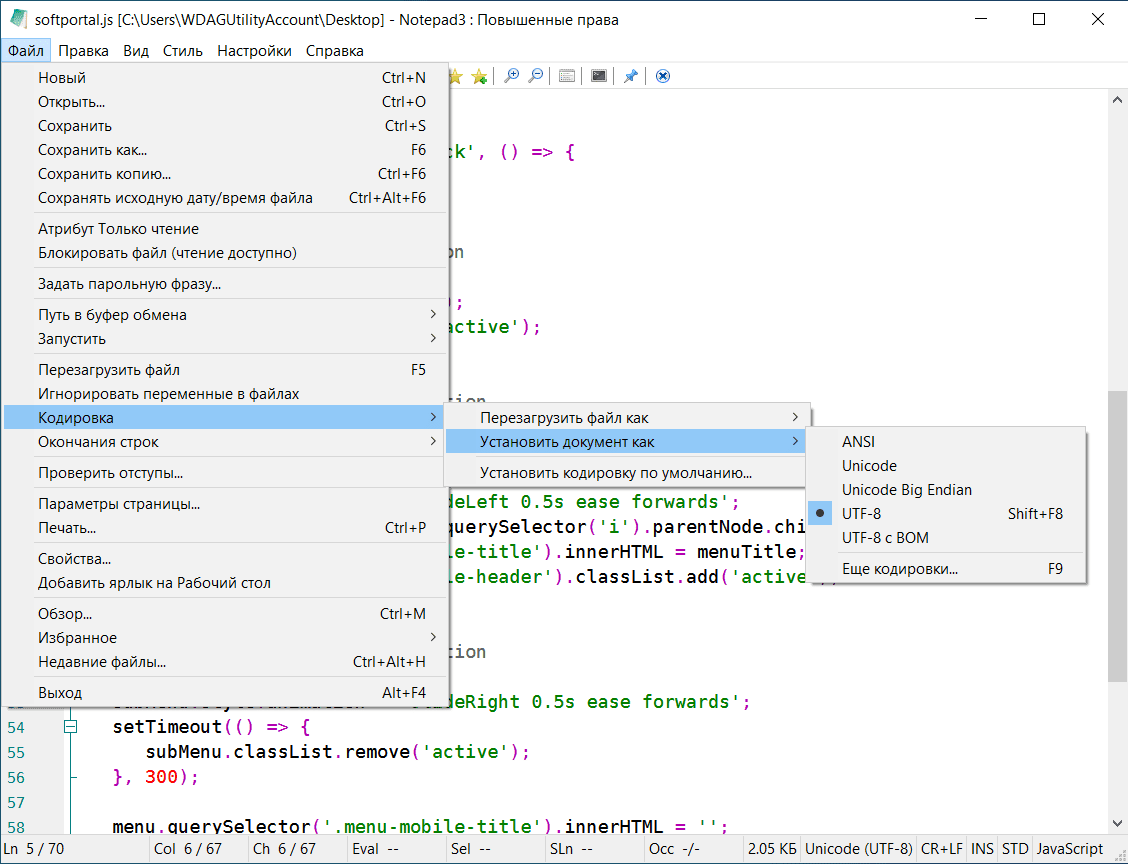Toggle INS insert mode in status bar
Image resolution: width=1128 pixels, height=864 pixels.
coord(982,848)
